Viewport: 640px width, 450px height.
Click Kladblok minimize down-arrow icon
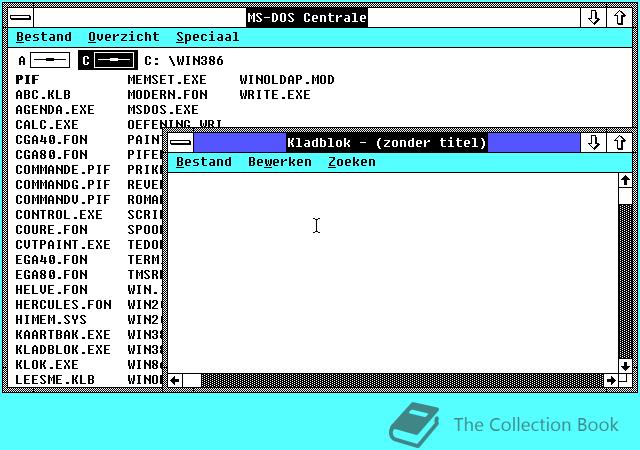[593, 143]
